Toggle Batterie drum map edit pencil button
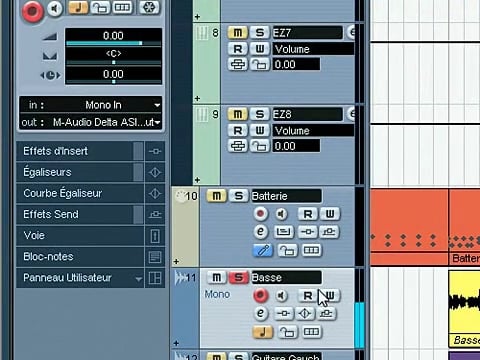480x360 pixels. (263, 250)
